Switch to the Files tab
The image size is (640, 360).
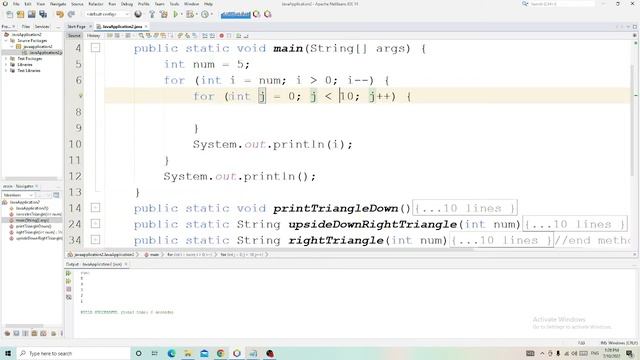[x=26, y=27]
